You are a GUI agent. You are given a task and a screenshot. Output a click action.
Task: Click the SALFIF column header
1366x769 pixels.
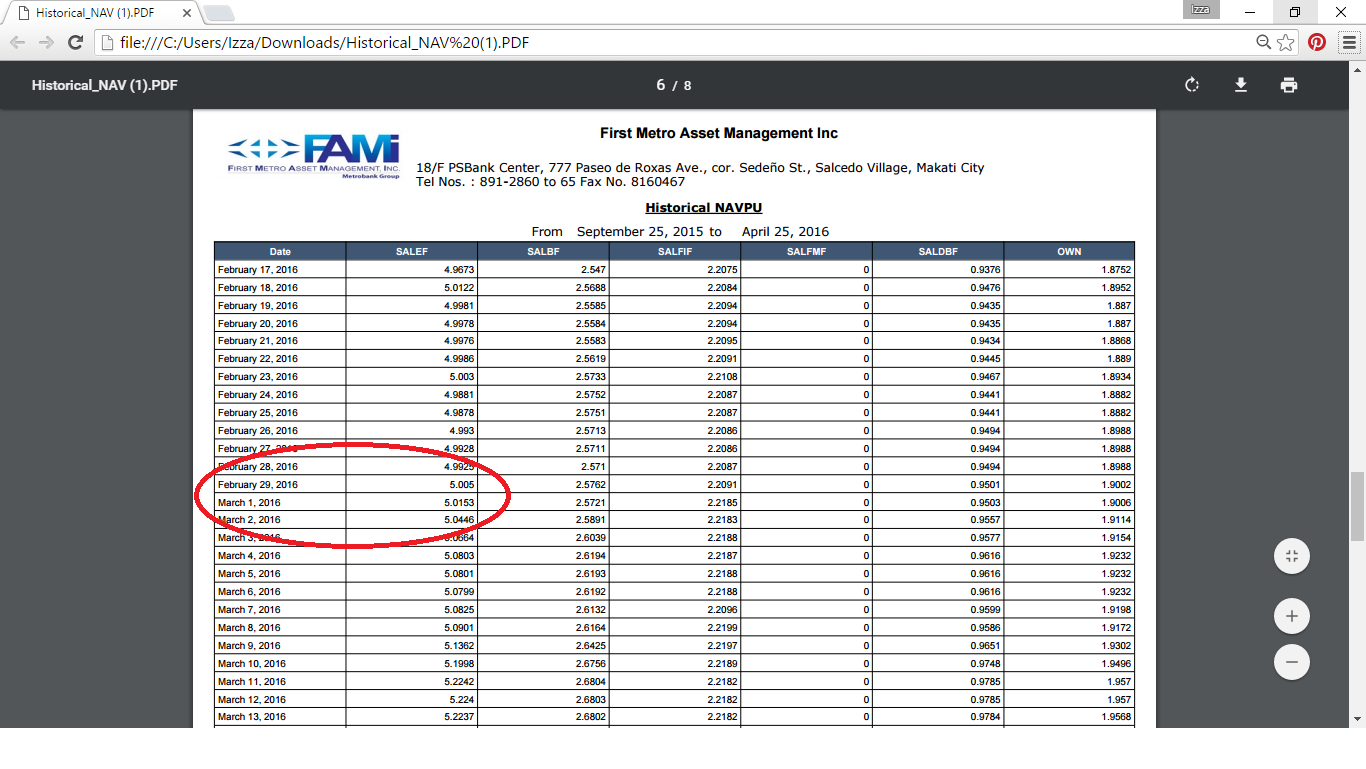675,252
